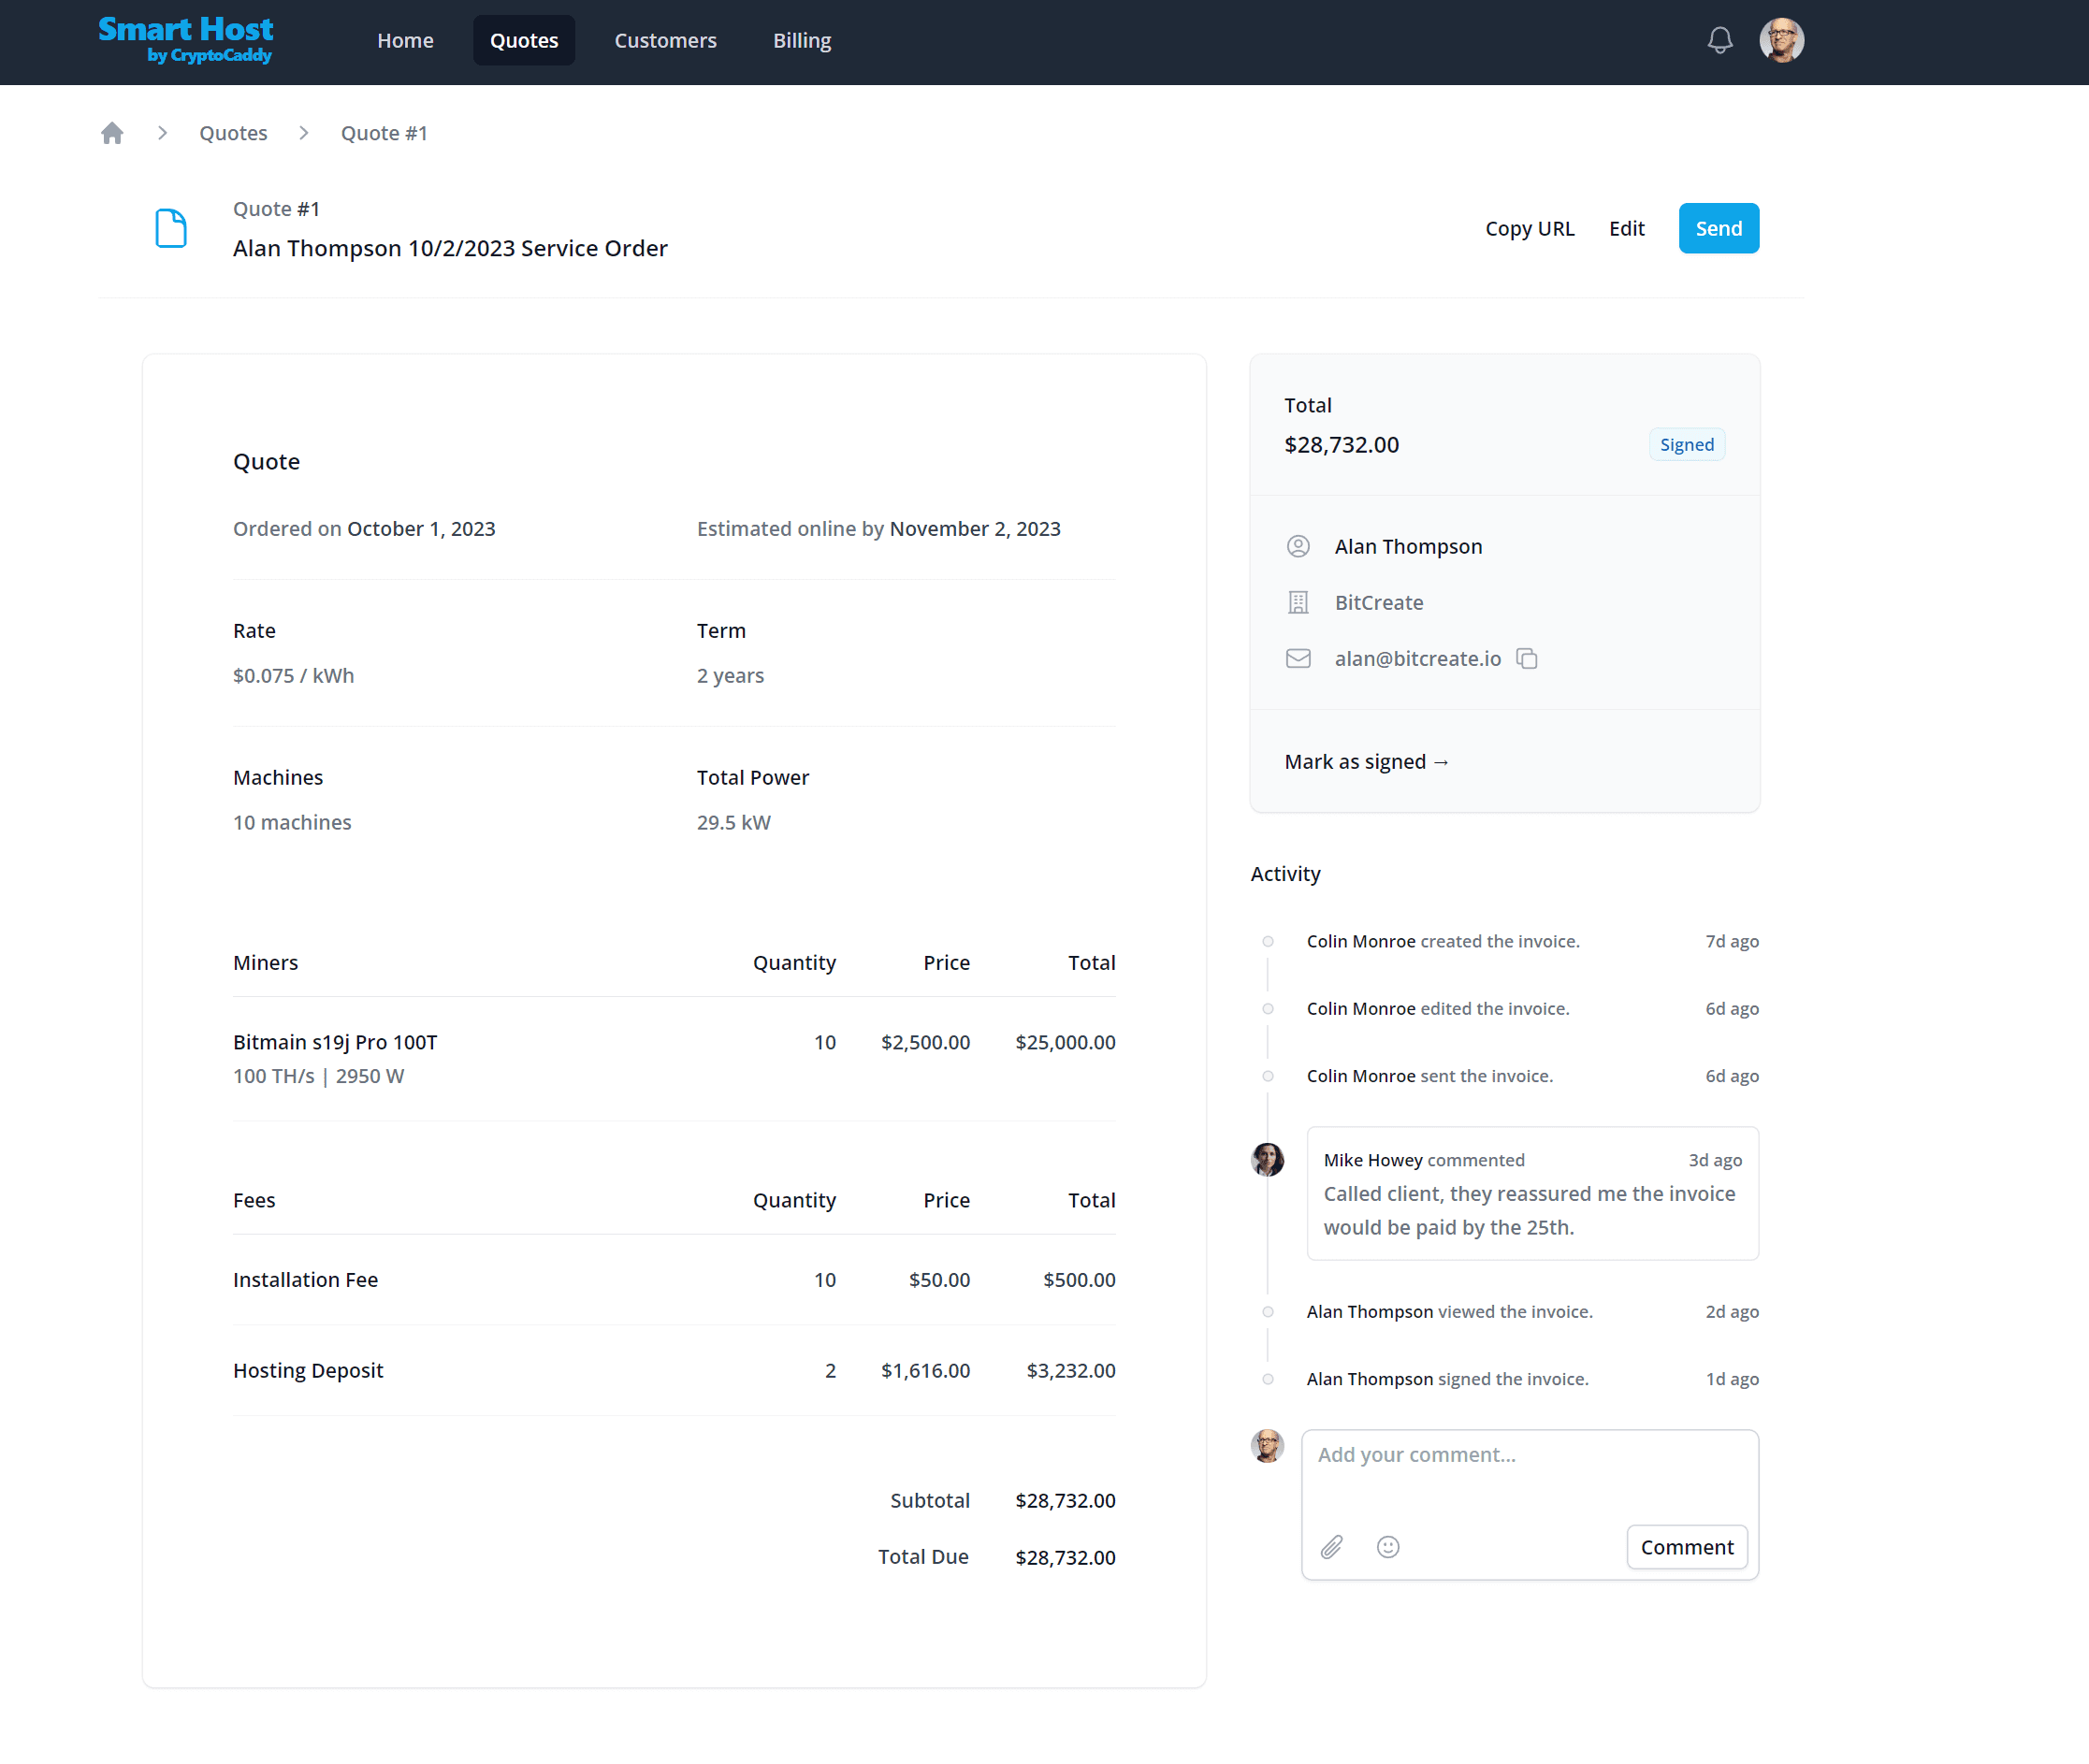Open the emoji picker icon
Viewport: 2089px width, 1764px height.
click(1387, 1547)
